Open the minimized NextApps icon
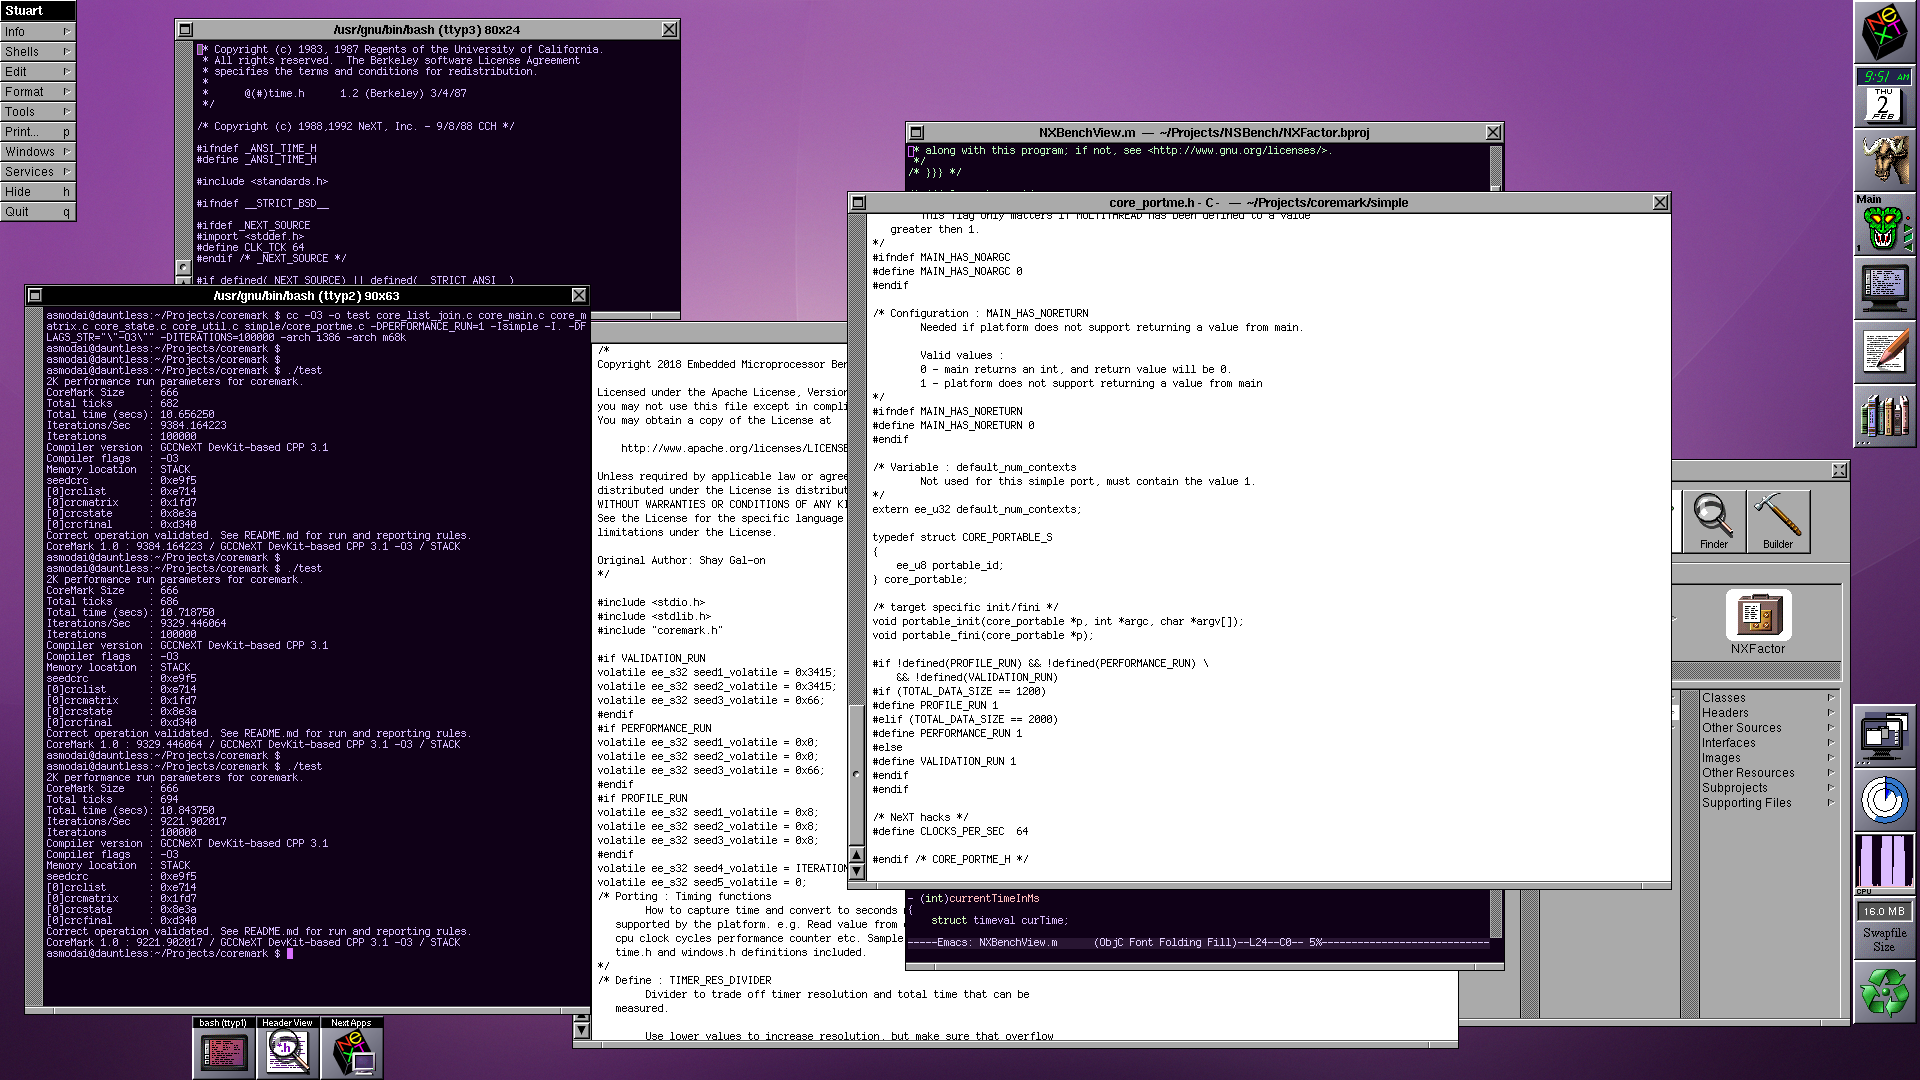Screen dimensions: 1920x1080 pos(352,1051)
